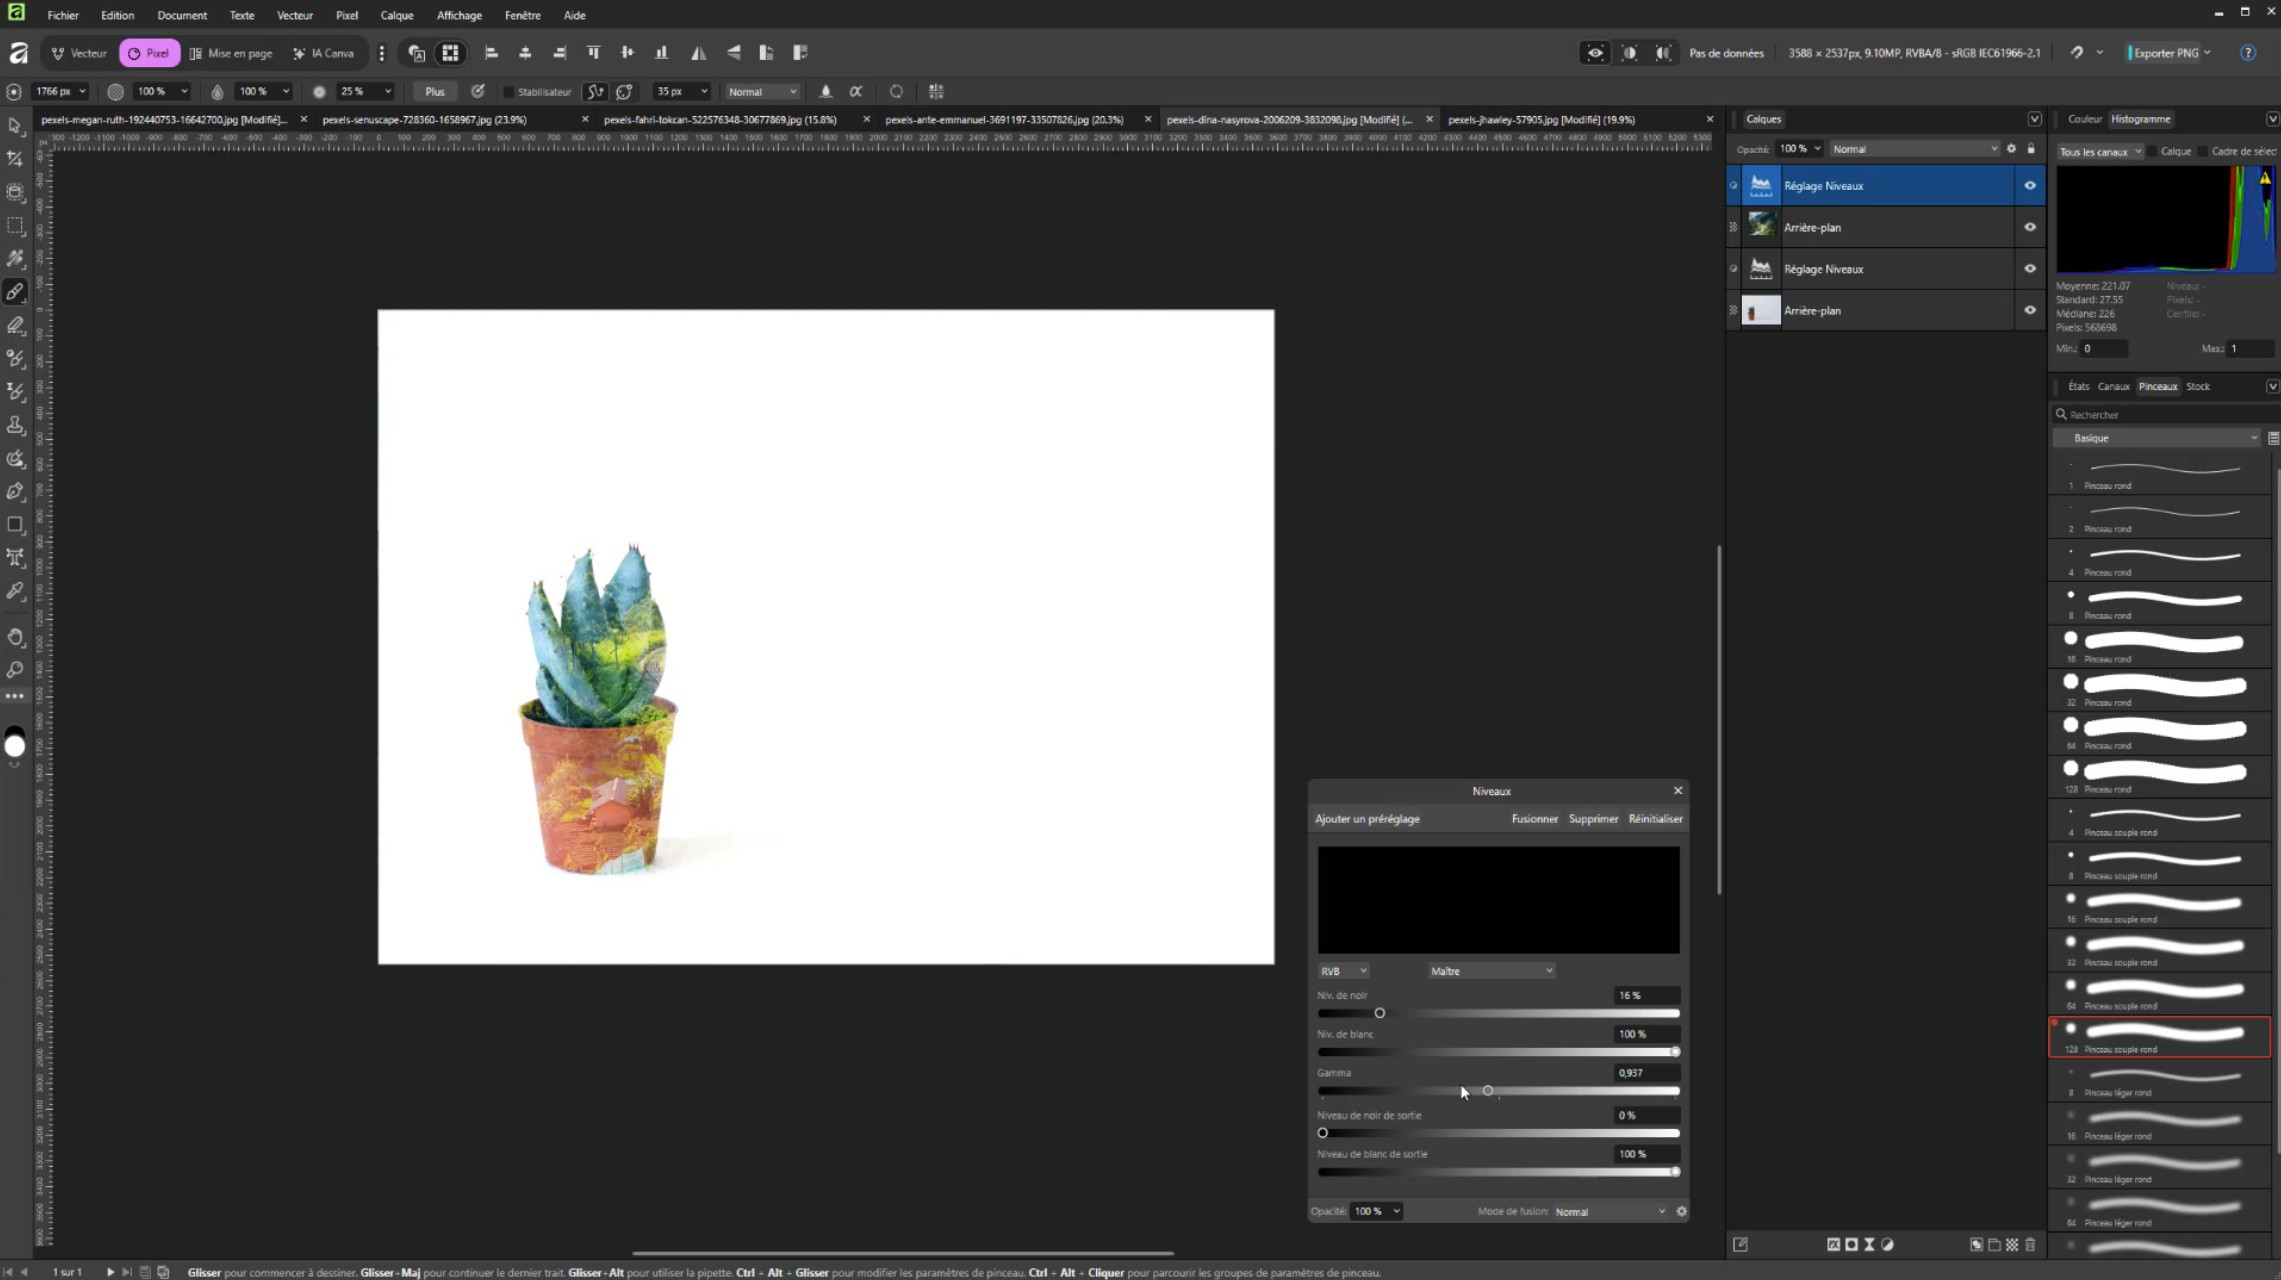This screenshot has height=1280, width=2281.
Task: Open the Calque menu
Action: pyautogui.click(x=396, y=15)
